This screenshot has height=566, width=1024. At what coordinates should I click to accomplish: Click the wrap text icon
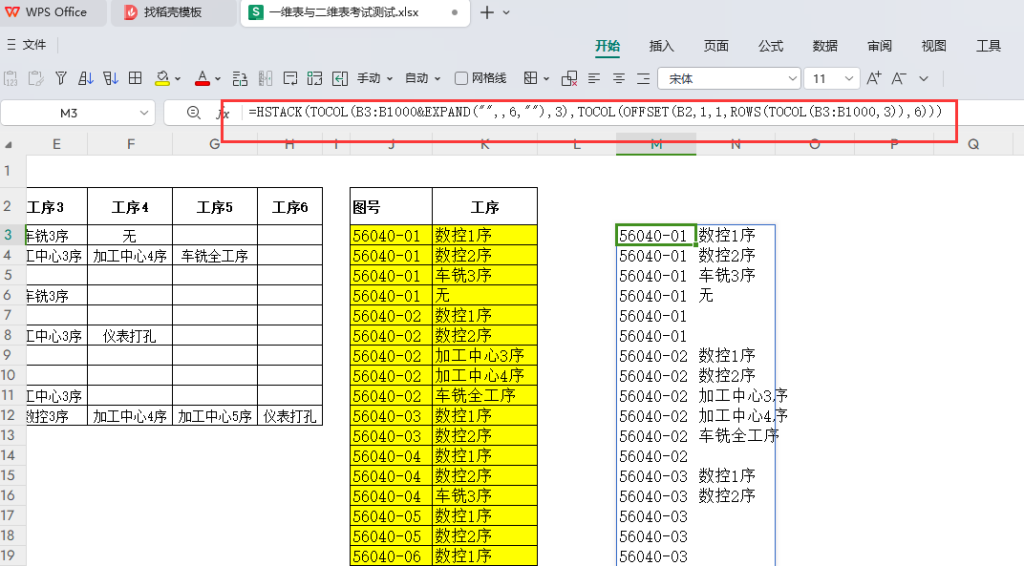click(290, 78)
